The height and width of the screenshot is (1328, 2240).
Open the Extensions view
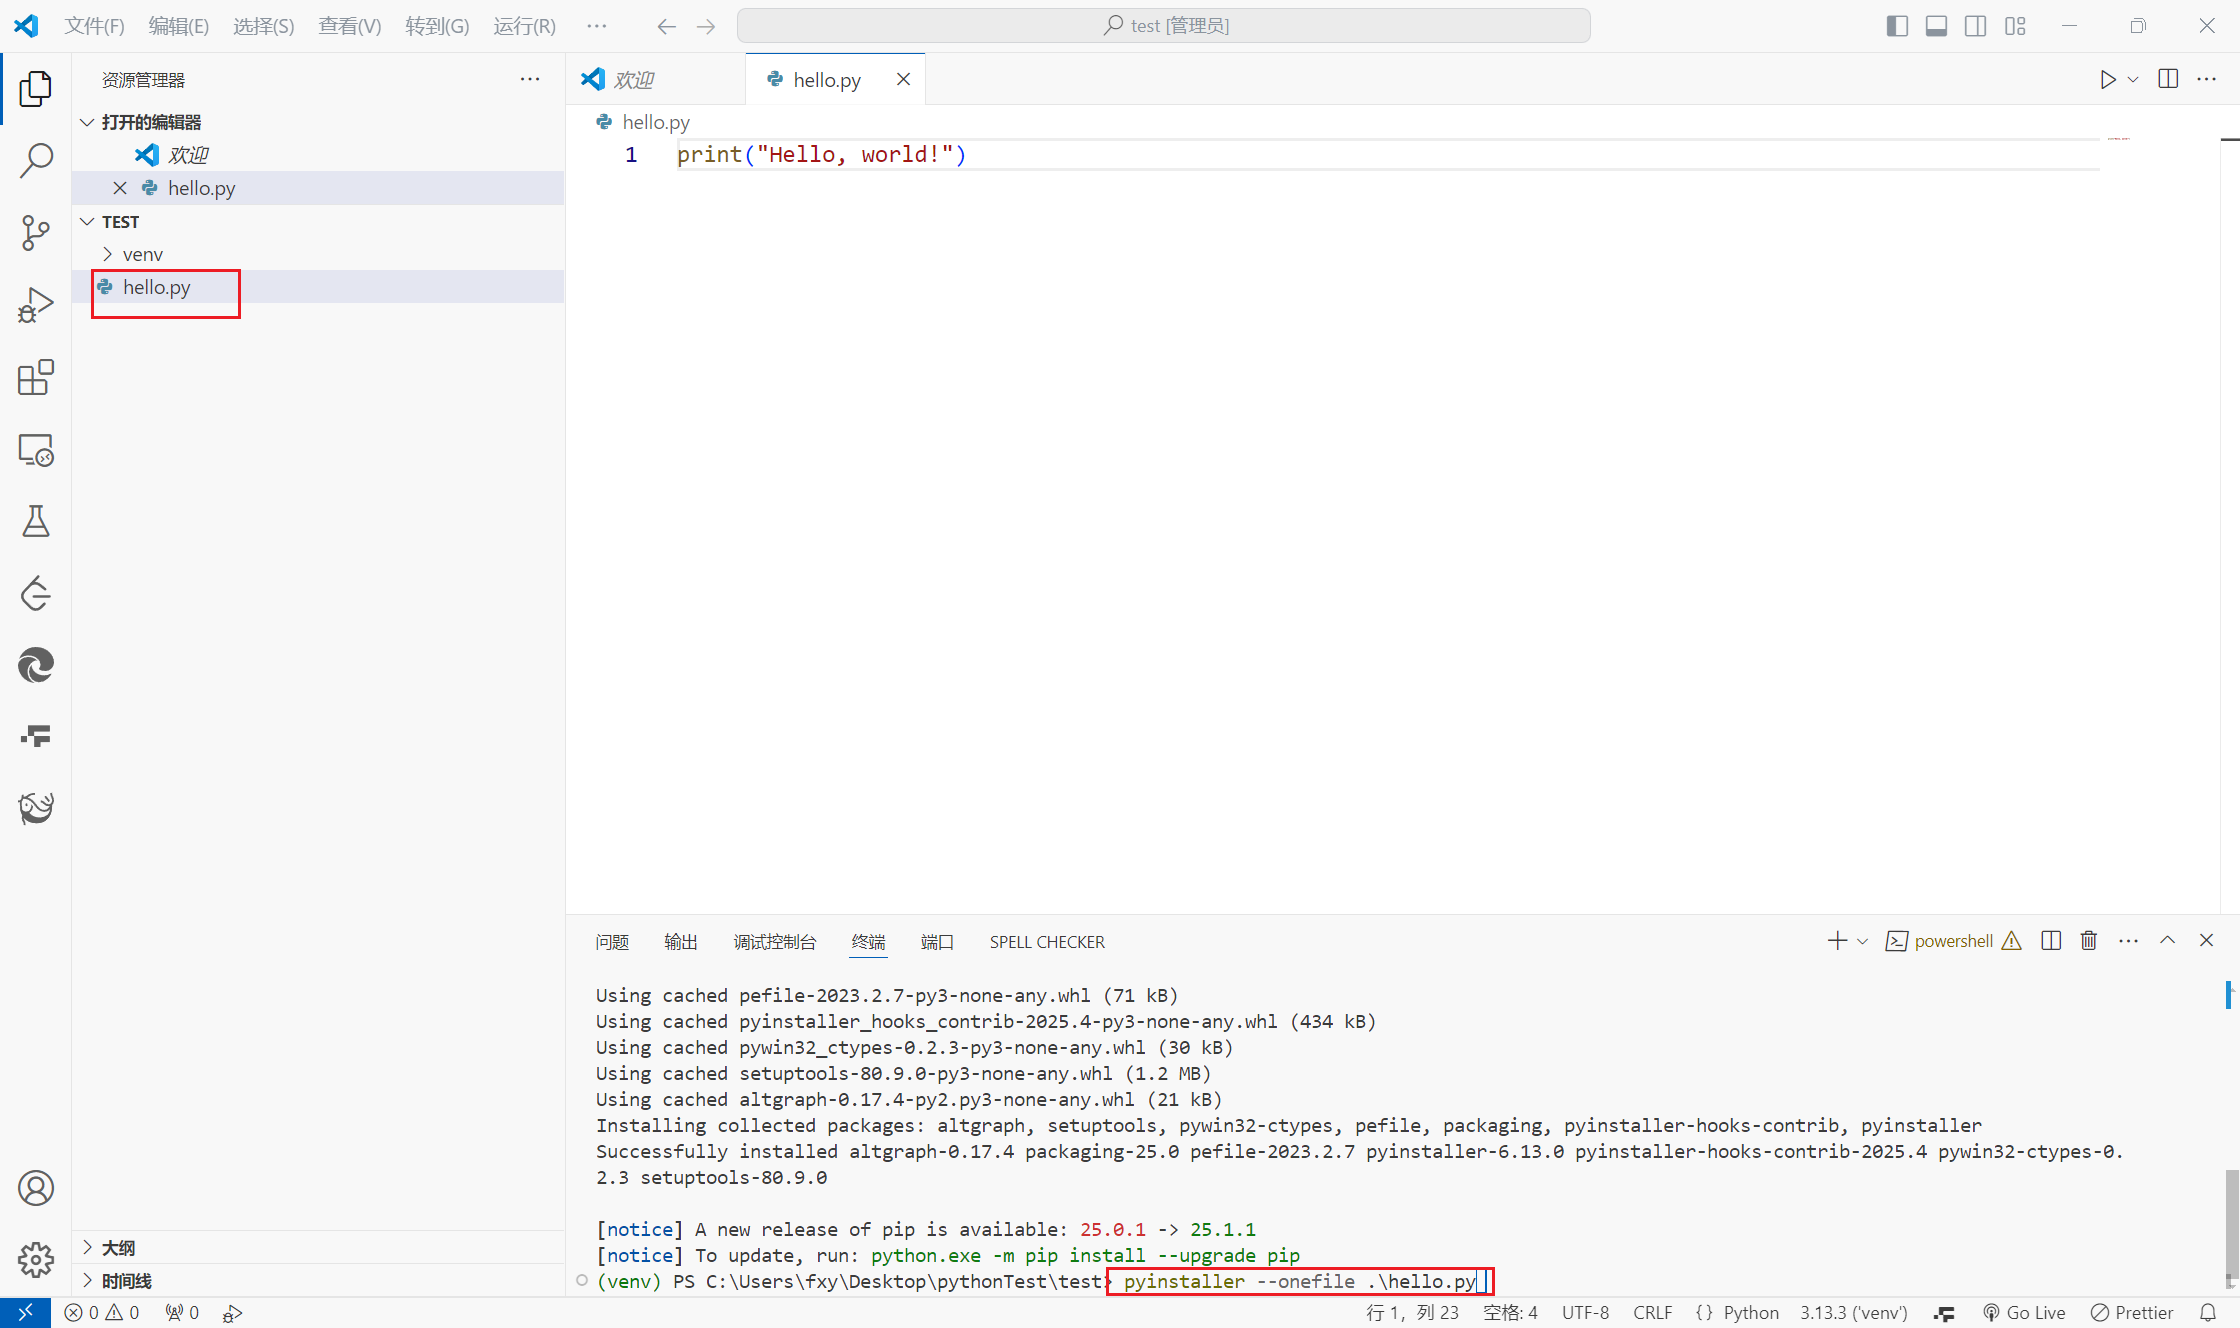(36, 378)
